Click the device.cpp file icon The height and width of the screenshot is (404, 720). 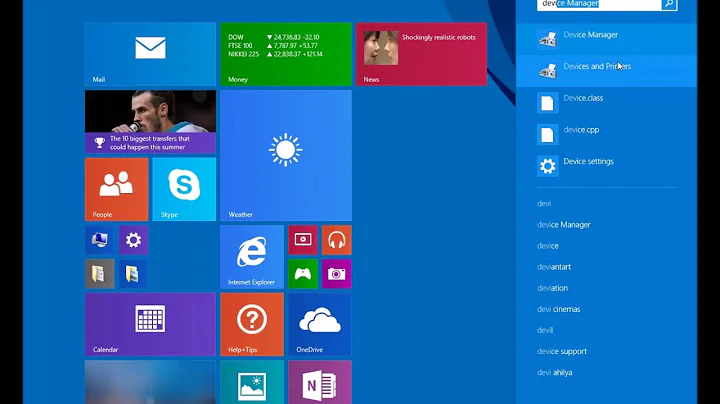(548, 134)
